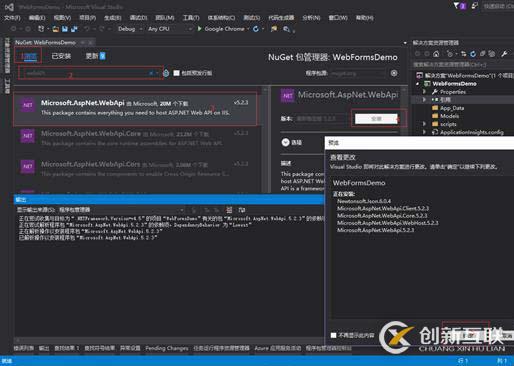Screen dimensions: 514x366
Task: Start debugging with Google Chrome play button
Action: (x=199, y=29)
